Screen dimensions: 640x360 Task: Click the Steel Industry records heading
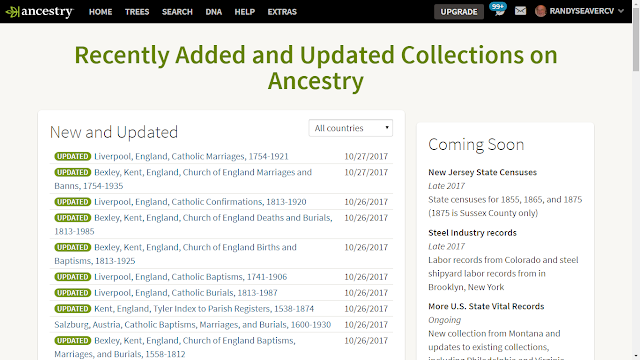(x=472, y=233)
